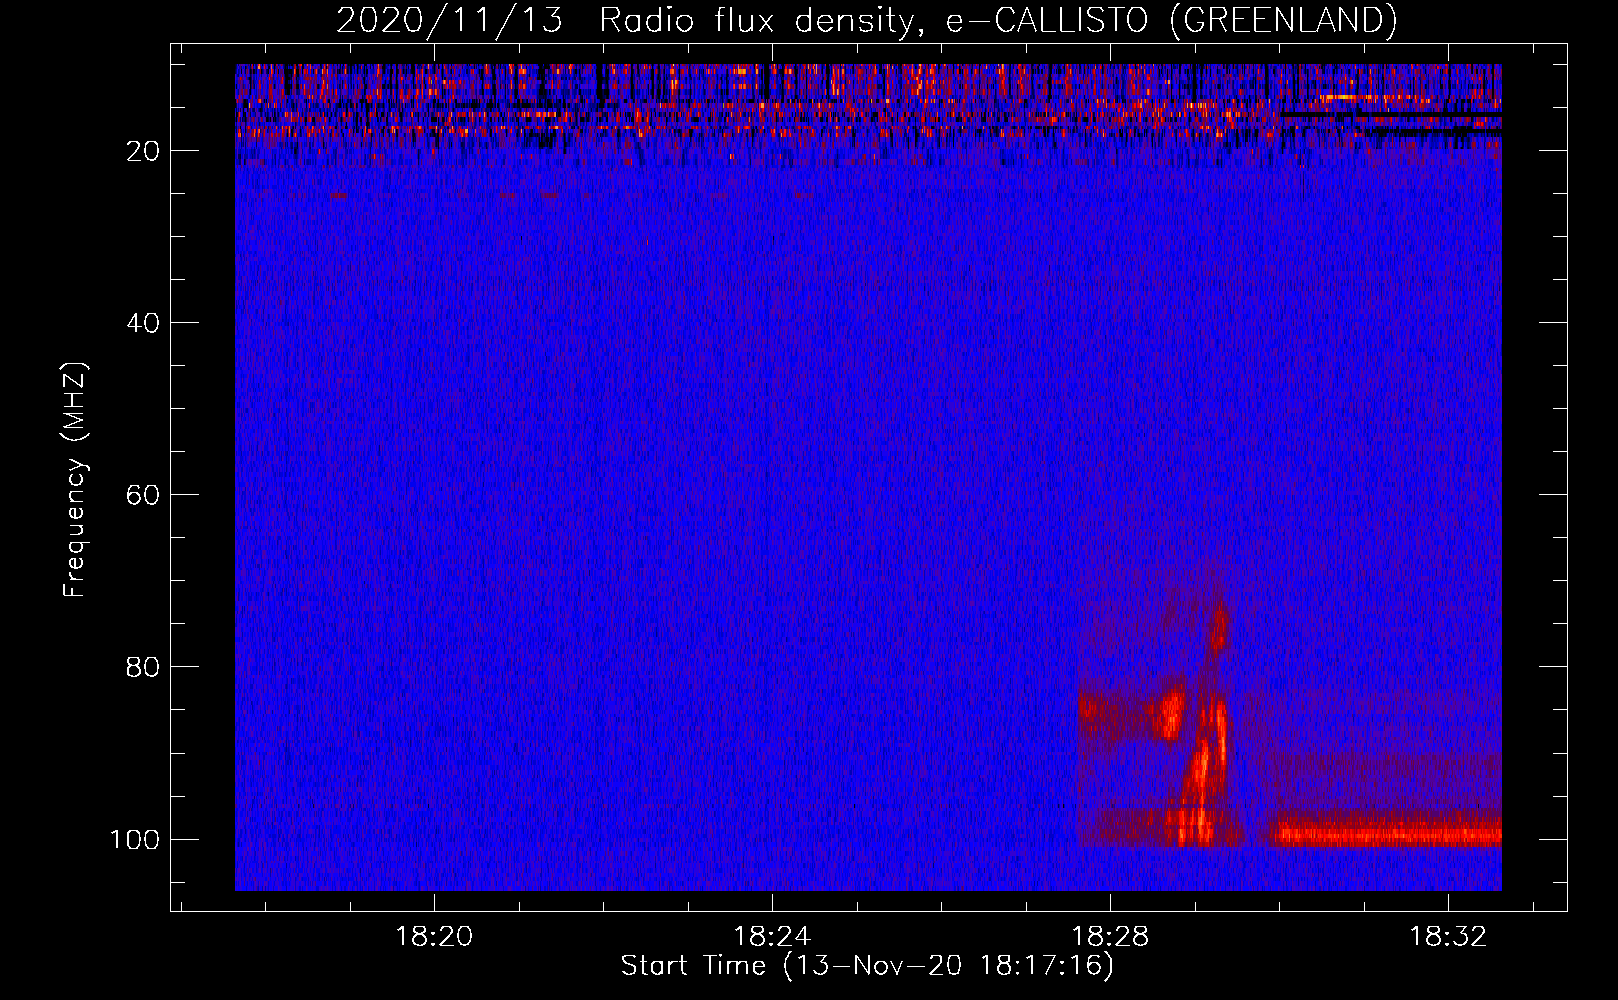Image resolution: width=1618 pixels, height=1000 pixels.
Task: Click the 20 MHz frequency tick label
Action: [x=143, y=151]
